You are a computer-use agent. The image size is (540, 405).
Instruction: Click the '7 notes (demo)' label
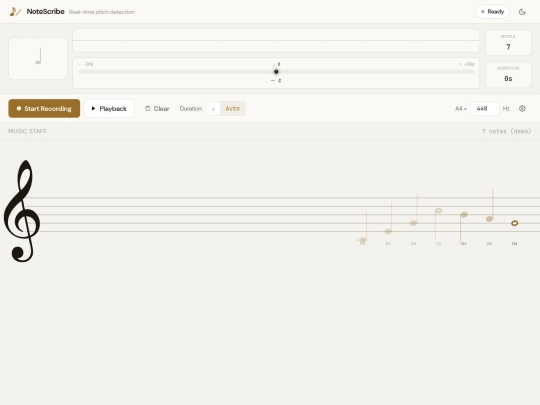506,131
